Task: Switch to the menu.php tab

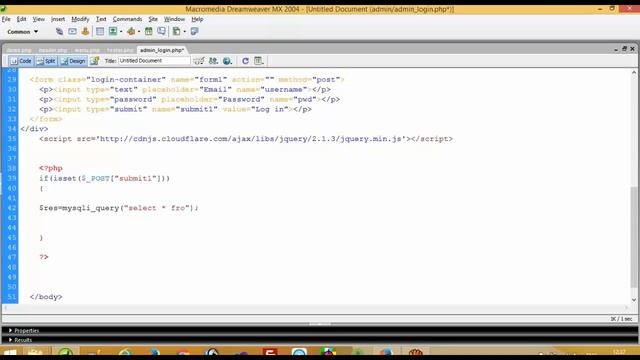Action: [87, 50]
